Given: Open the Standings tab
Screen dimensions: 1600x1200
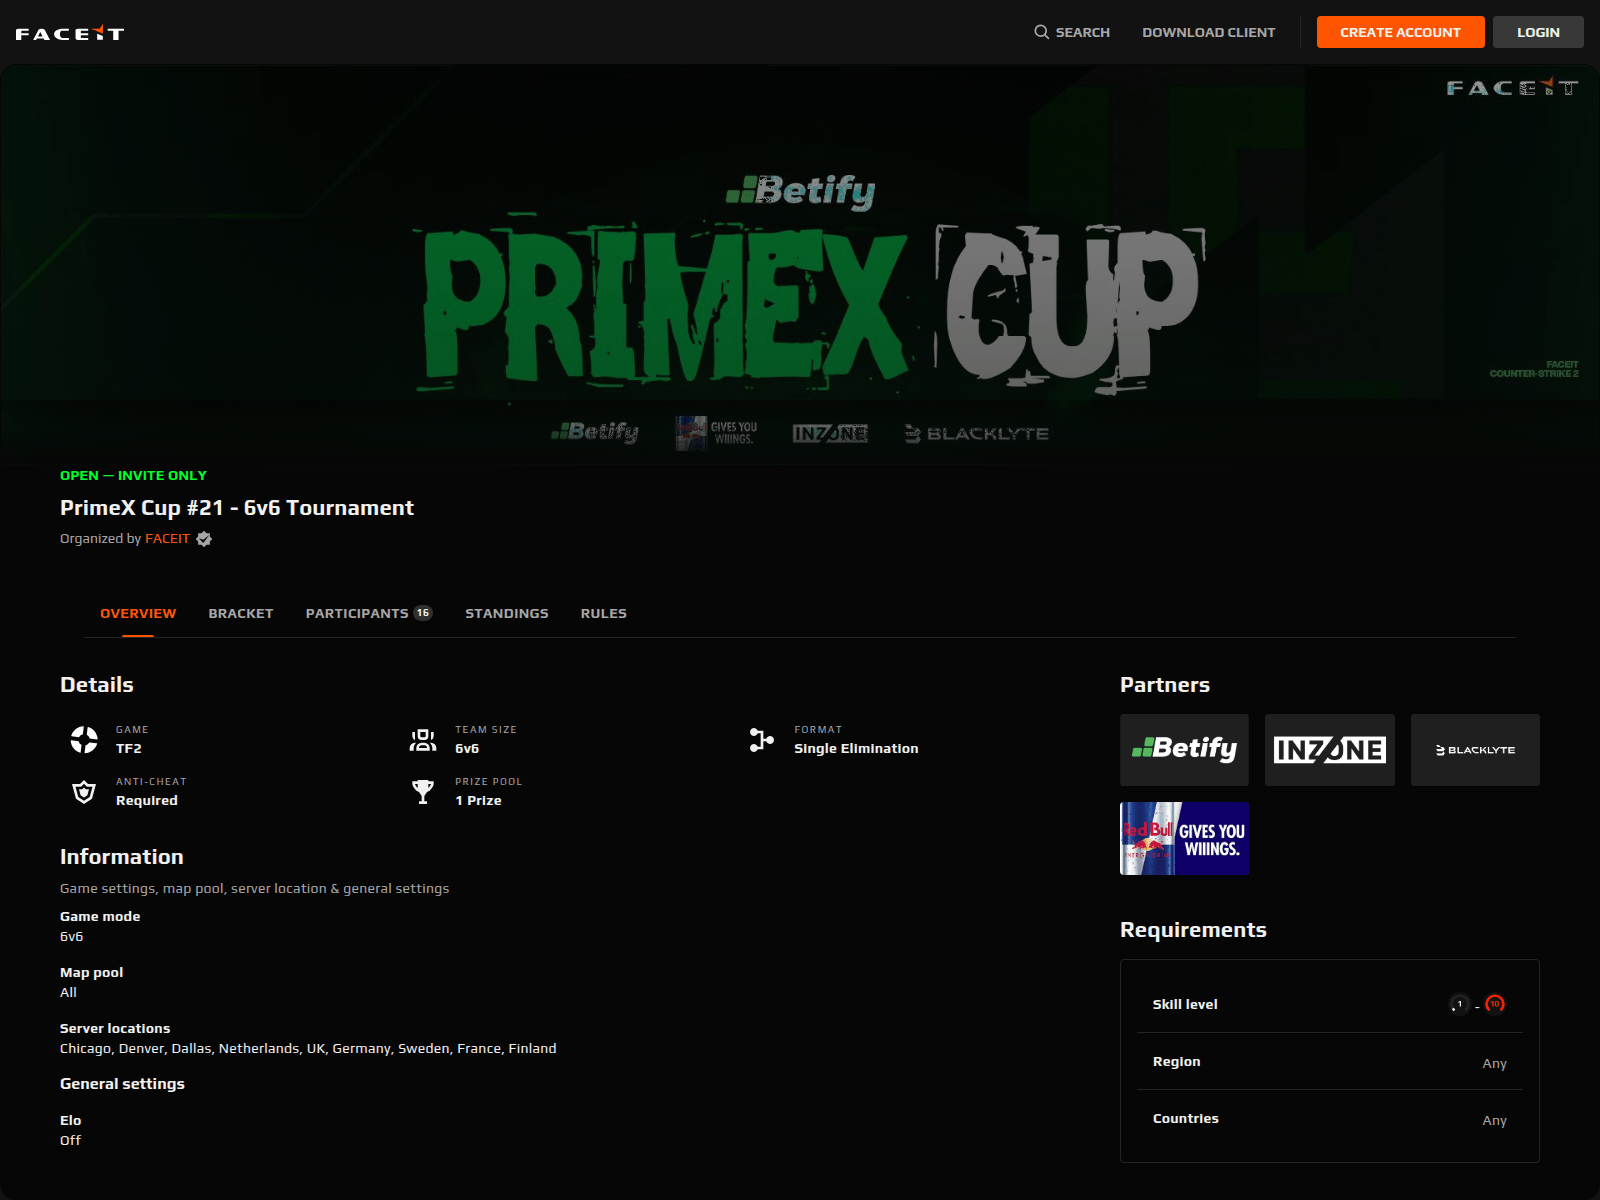Looking at the screenshot, I should [507, 613].
